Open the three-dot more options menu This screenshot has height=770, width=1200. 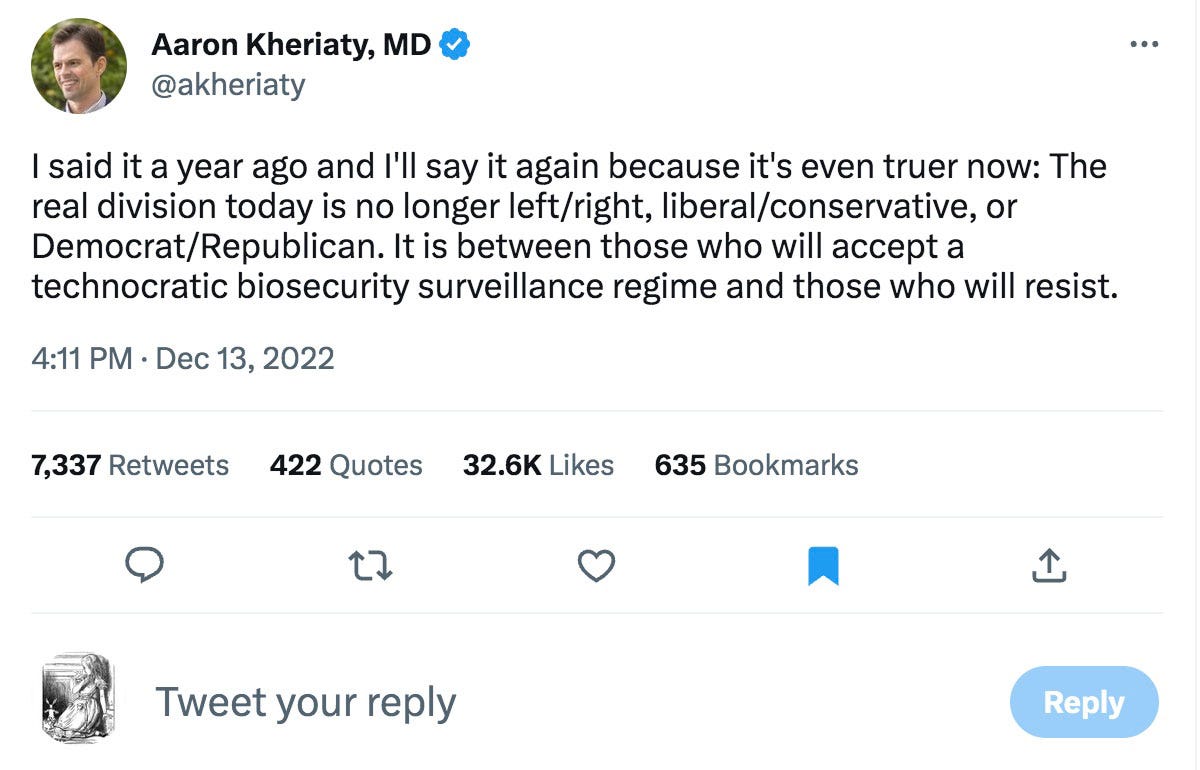pos(1142,45)
